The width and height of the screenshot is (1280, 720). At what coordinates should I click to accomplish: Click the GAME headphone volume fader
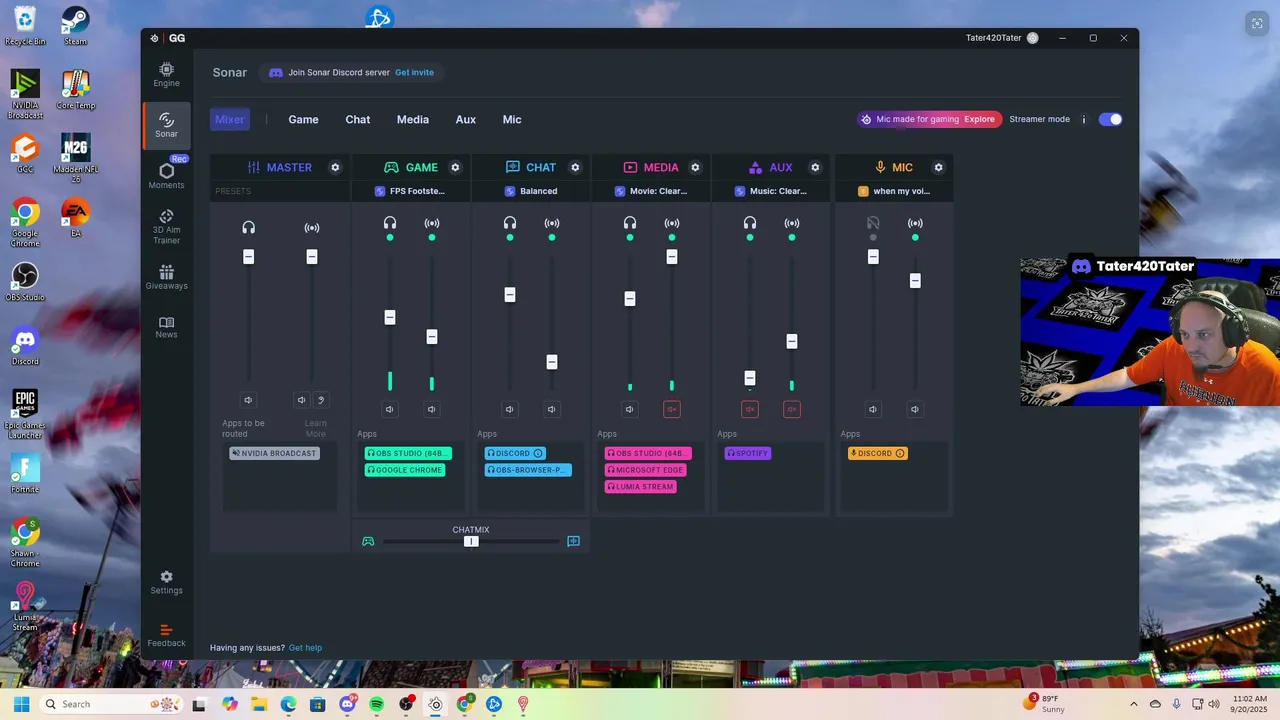click(390, 317)
